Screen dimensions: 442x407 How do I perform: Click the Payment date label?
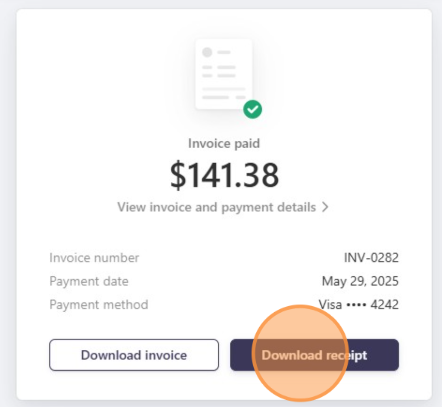(89, 281)
